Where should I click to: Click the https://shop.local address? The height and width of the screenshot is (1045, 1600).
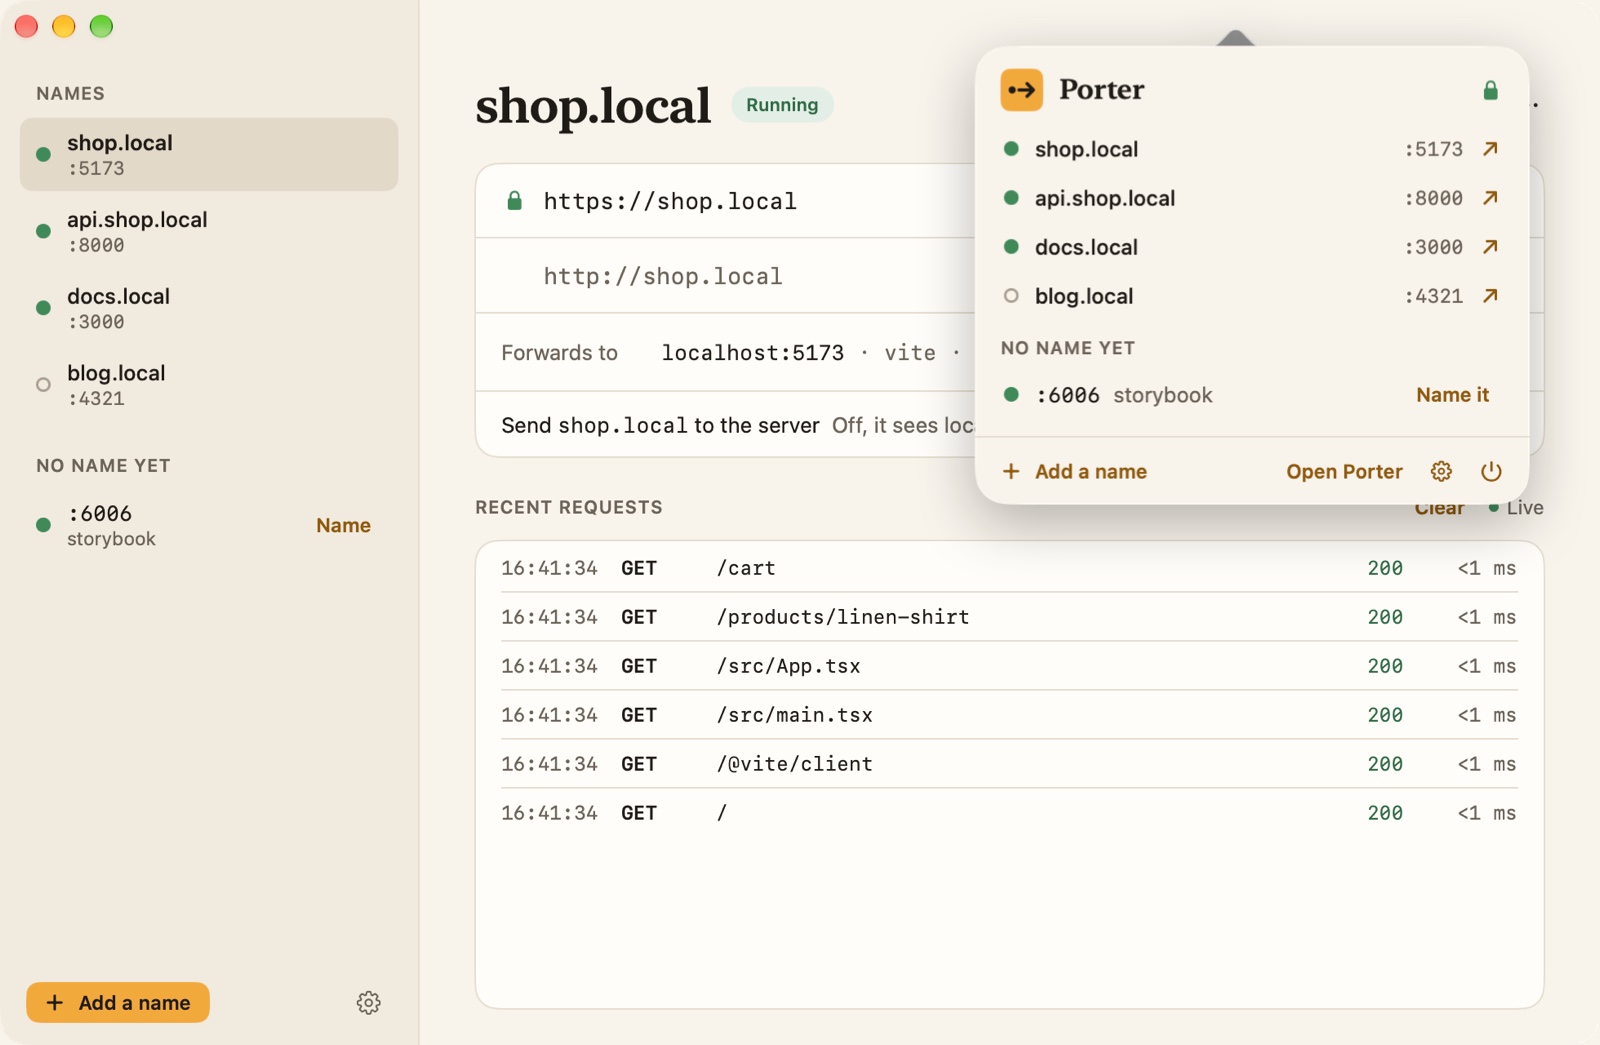coord(670,201)
